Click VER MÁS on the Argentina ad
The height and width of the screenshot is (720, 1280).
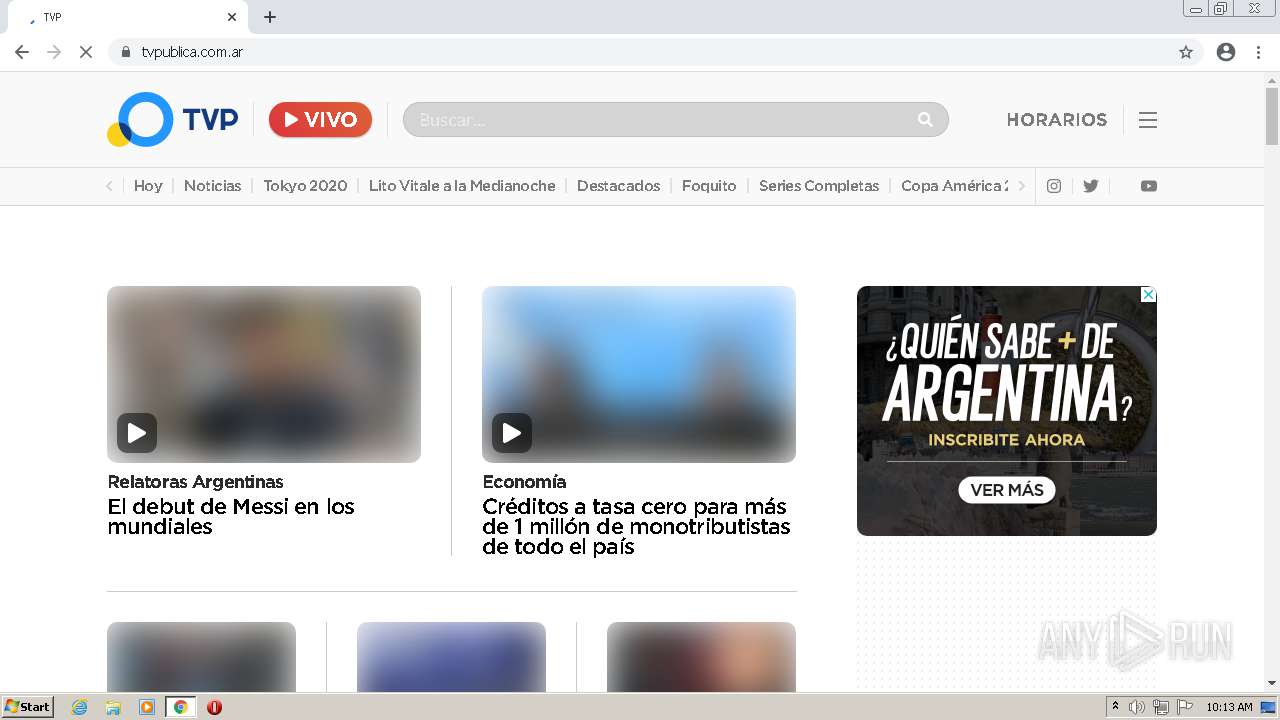1007,490
